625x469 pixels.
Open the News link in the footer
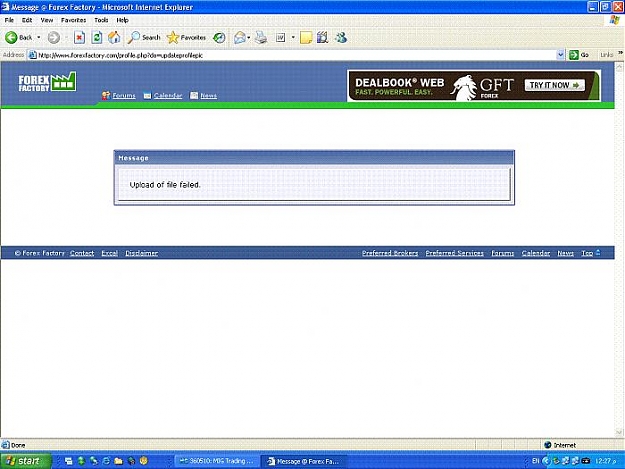(x=565, y=253)
